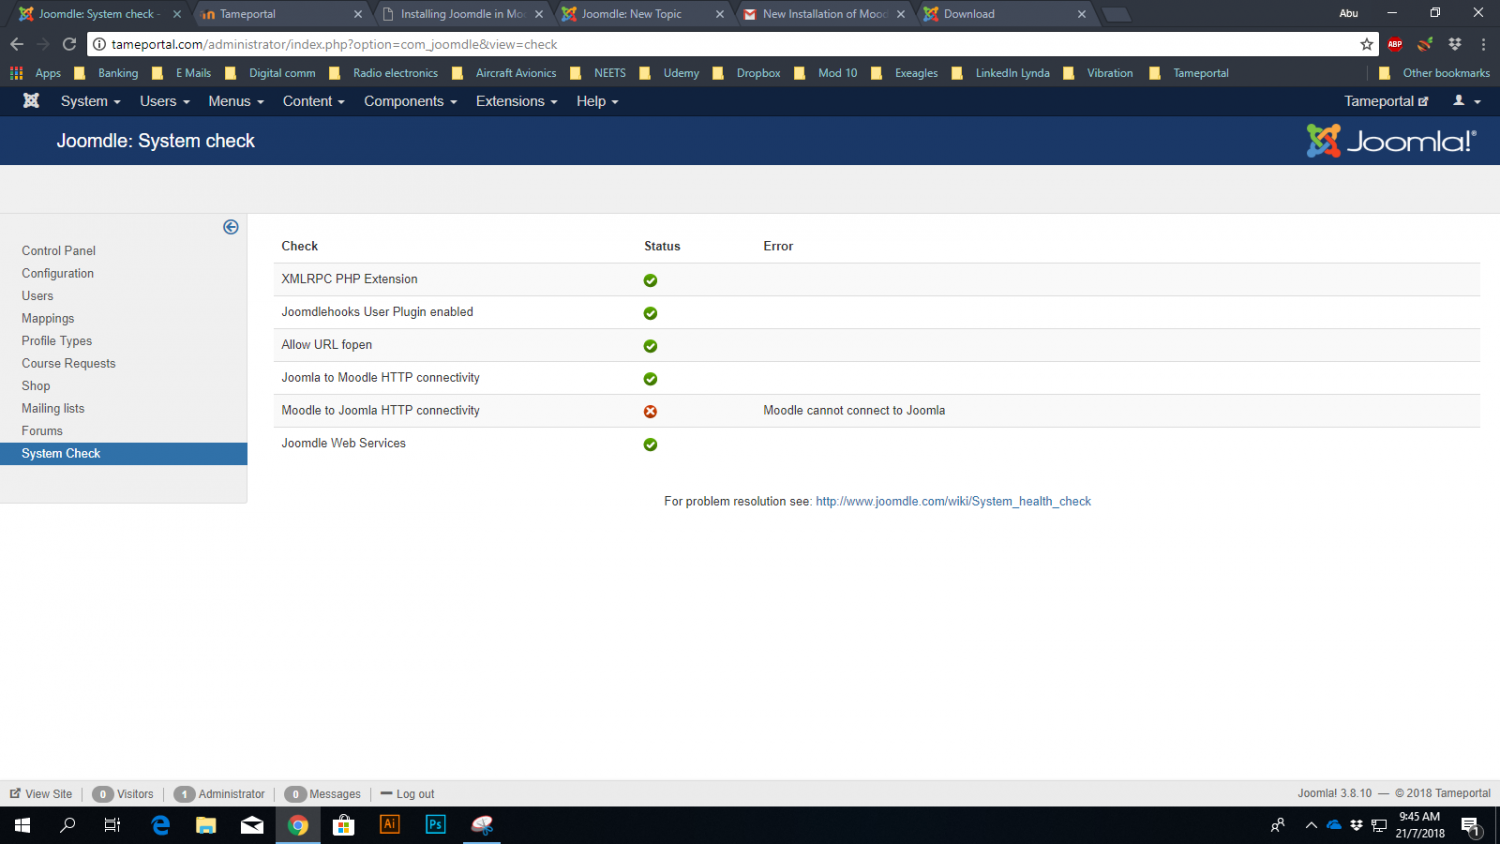This screenshot has width=1500, height=844.
Task: Bookmark this page with the star icon
Action: [x=1366, y=44]
